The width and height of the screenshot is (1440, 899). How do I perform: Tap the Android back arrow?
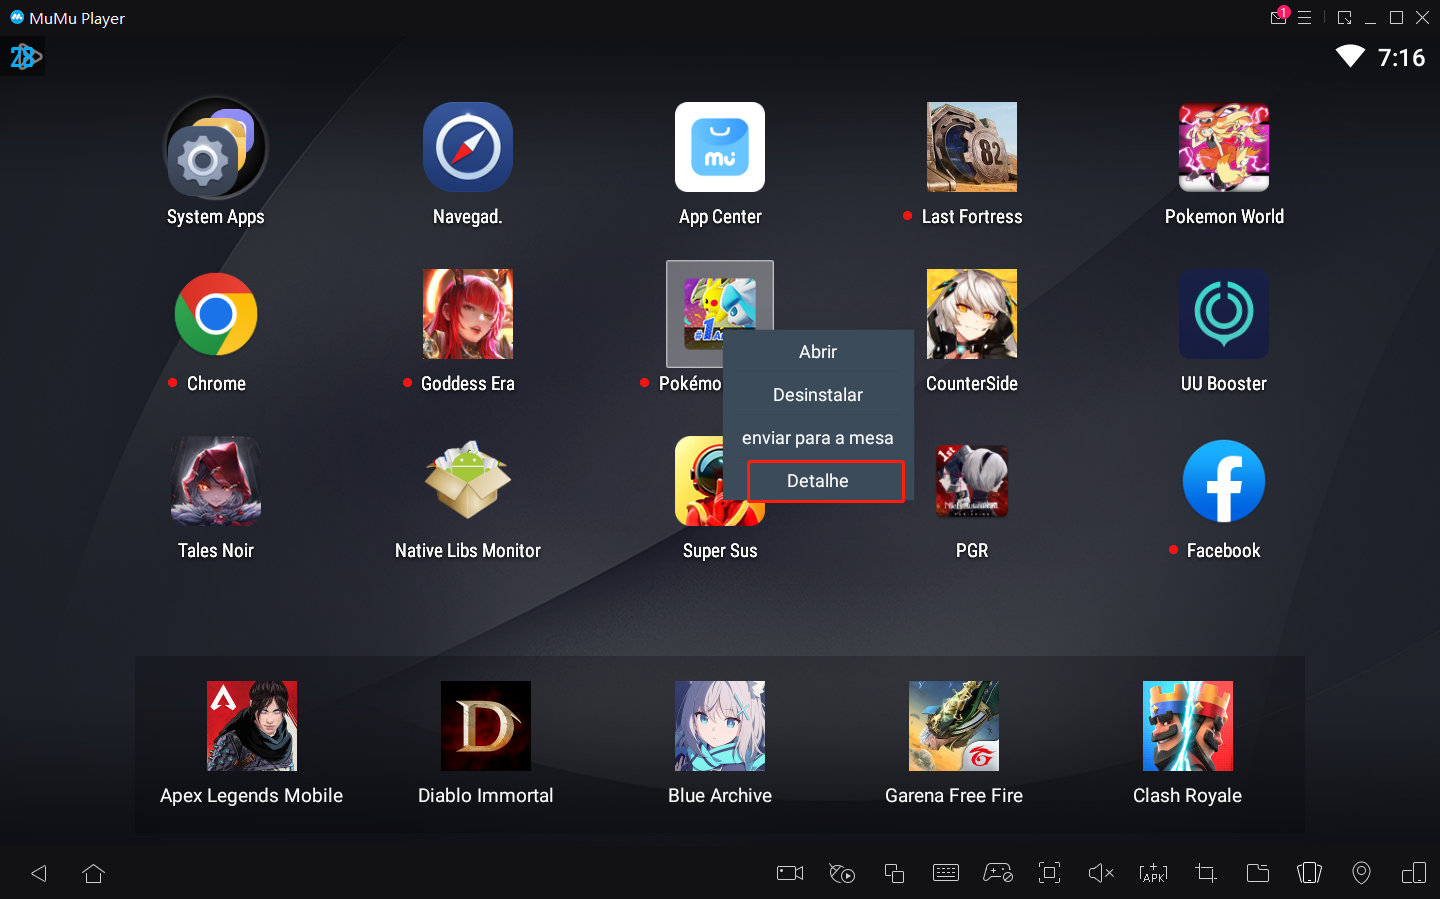(x=40, y=873)
